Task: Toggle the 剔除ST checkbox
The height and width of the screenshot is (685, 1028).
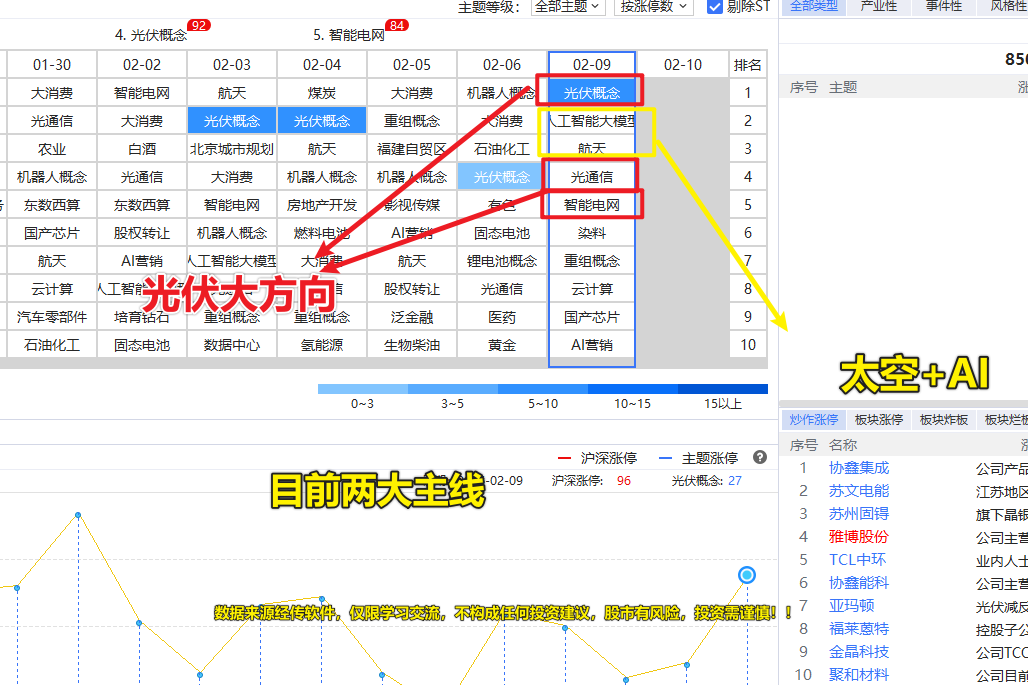Action: point(715,7)
